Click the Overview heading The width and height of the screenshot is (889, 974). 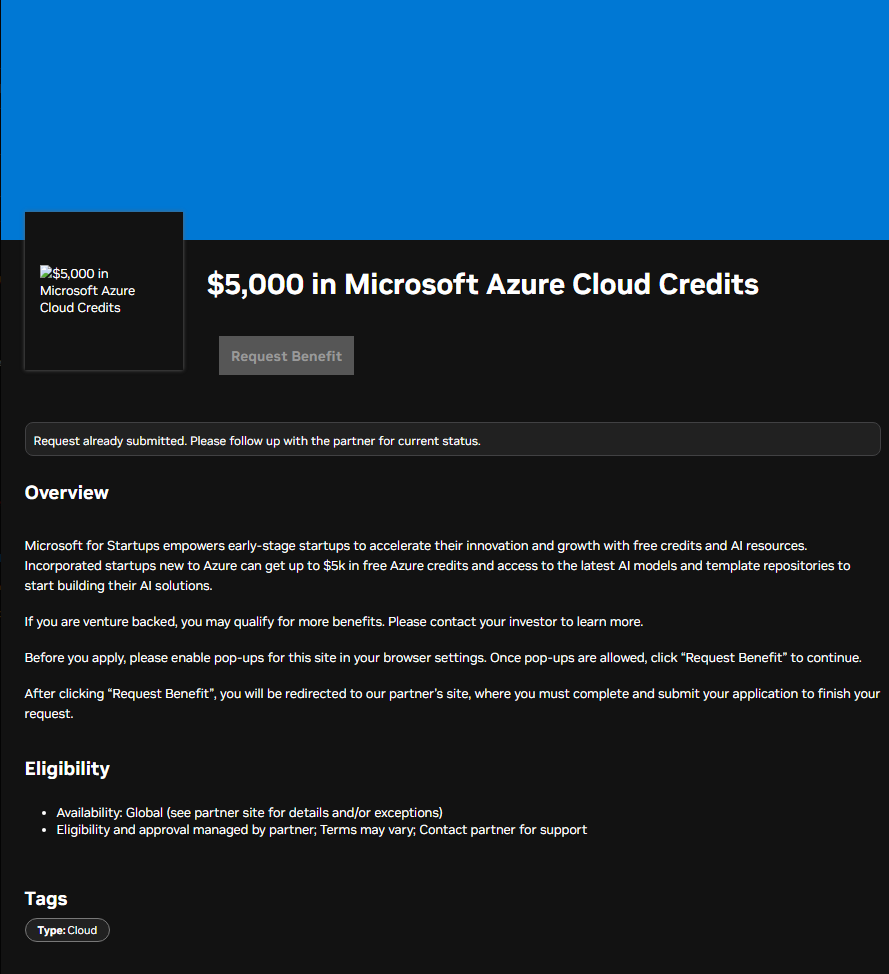point(66,493)
